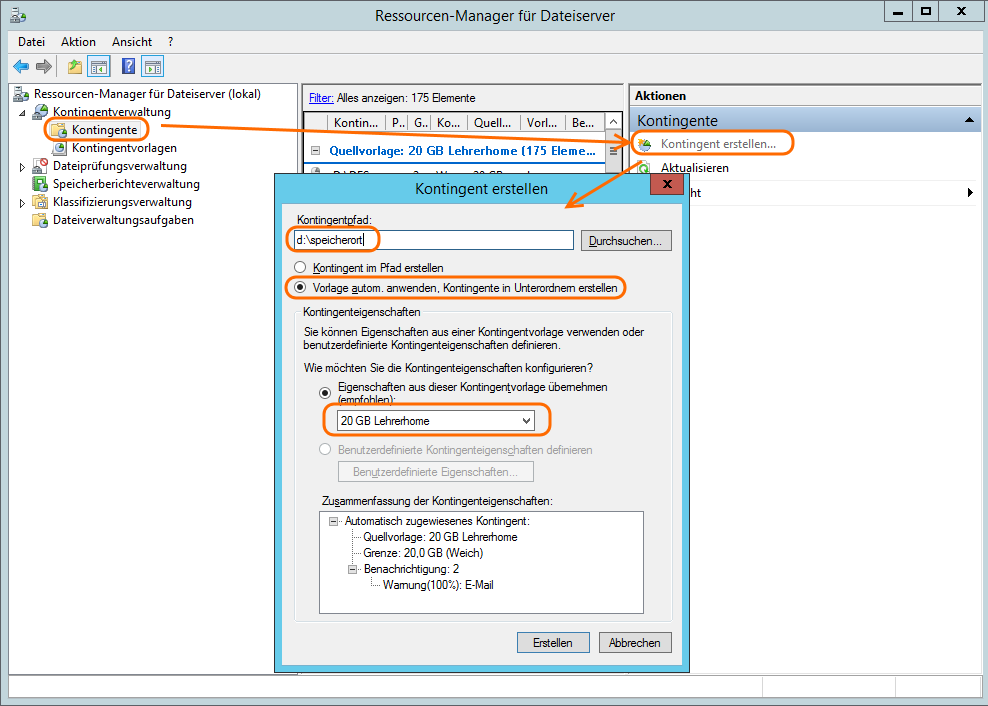Screen dimensions: 988x706
Task: Expand the Dateiprüfungsverwaltung tree node
Action: 23,167
